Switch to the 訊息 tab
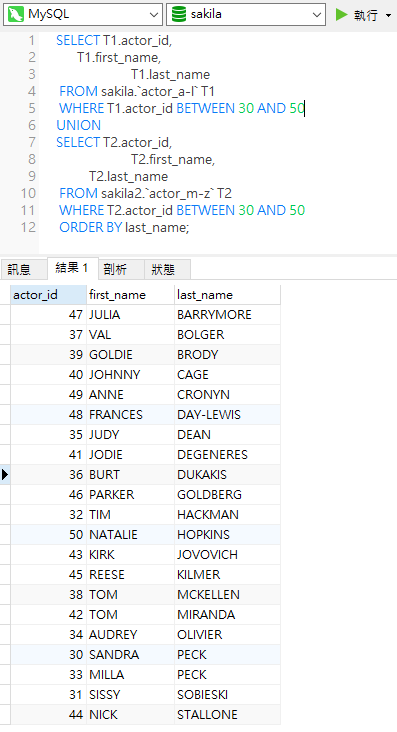Viewport: 397px width, 732px height. tap(19, 269)
